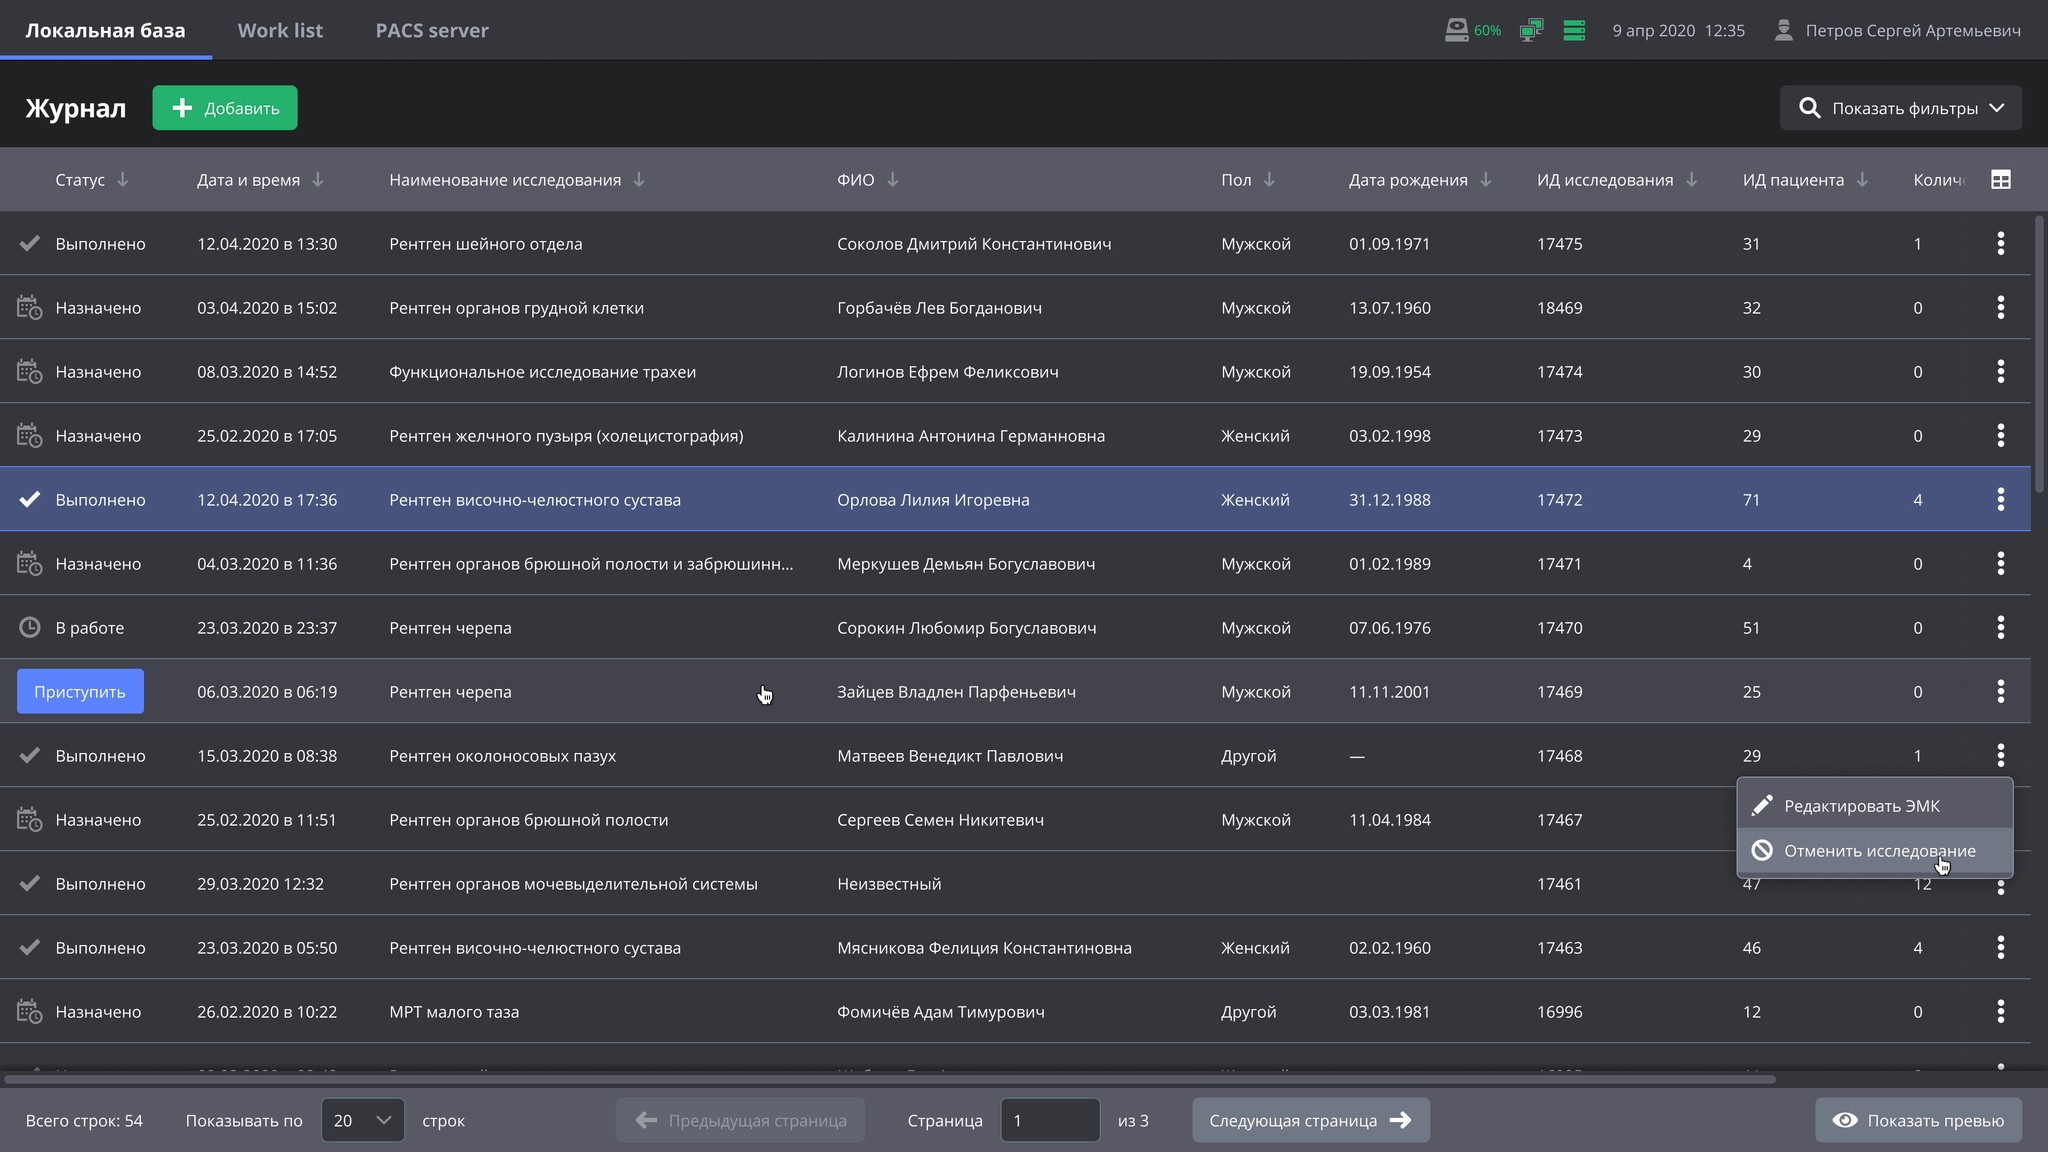Open the rows-per-page dropdown showing 20
This screenshot has width=2048, height=1152.
coord(362,1120)
